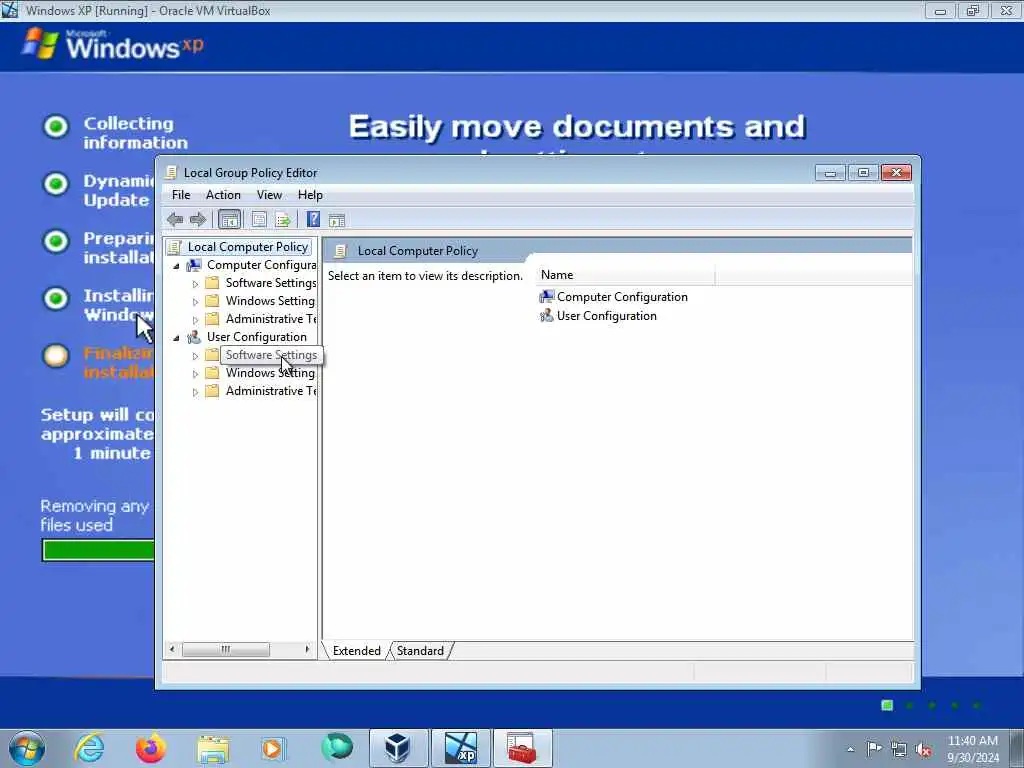Expand Administrative Templates under Computer Configuration
1024x768 pixels.
tap(195, 320)
